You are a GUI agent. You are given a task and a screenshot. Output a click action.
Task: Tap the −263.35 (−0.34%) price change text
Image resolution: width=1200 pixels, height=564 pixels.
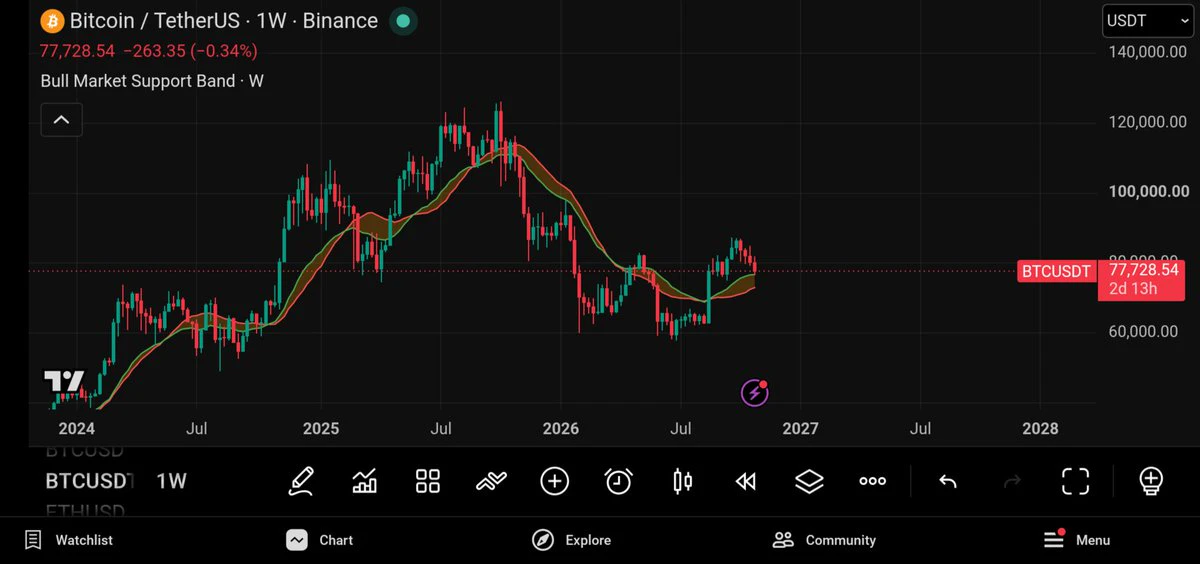click(190, 51)
